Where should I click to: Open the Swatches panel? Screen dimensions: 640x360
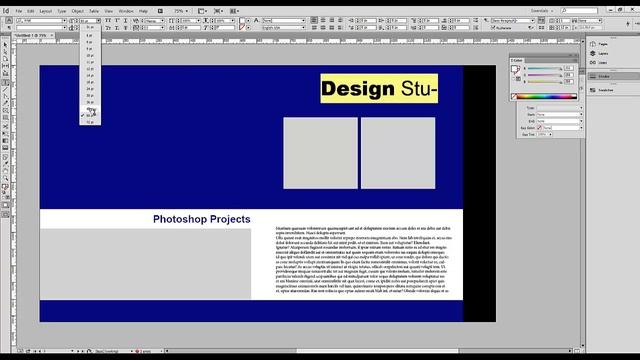[x=602, y=90]
